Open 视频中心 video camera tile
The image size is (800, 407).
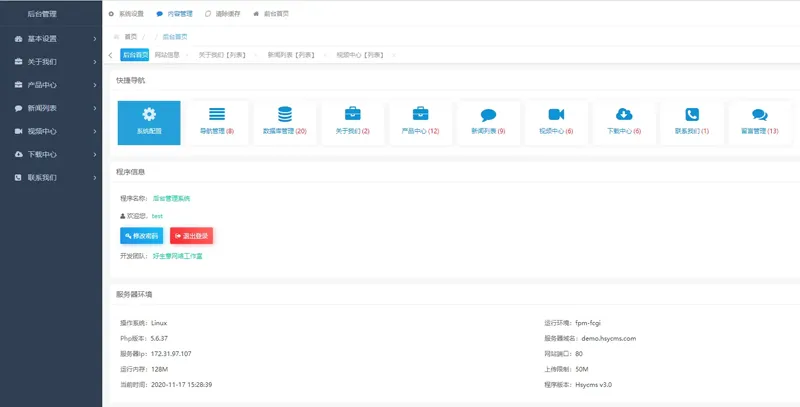(x=556, y=122)
